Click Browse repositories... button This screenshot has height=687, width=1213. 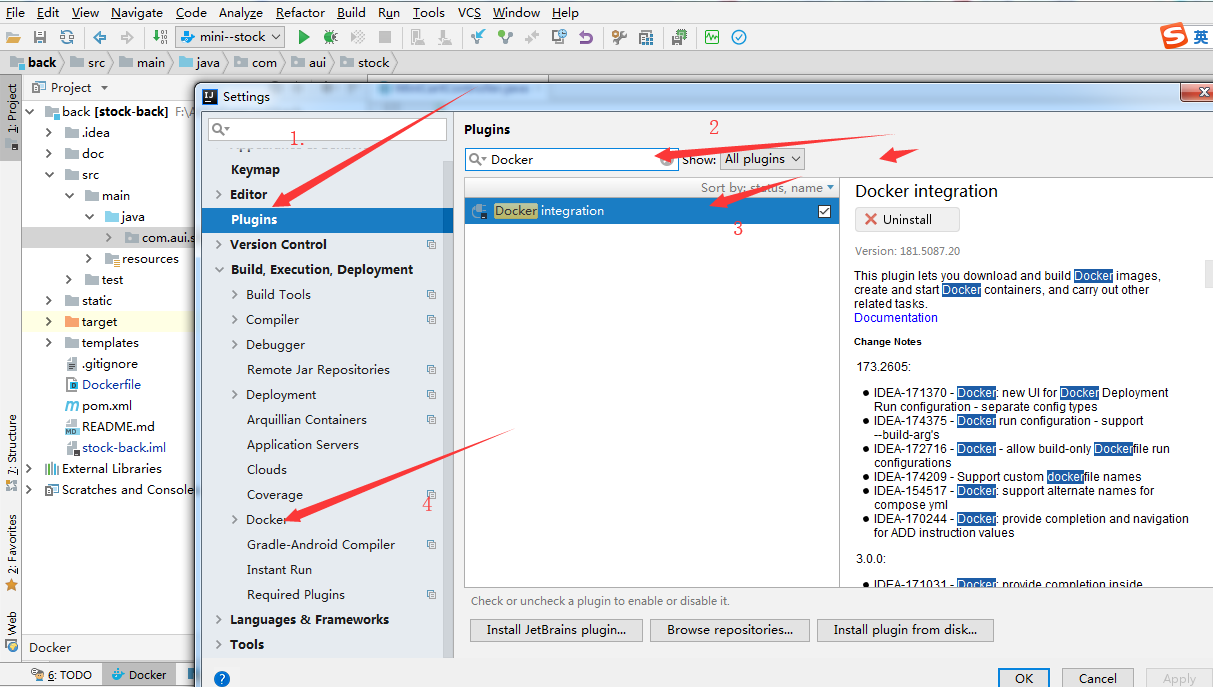click(x=730, y=630)
